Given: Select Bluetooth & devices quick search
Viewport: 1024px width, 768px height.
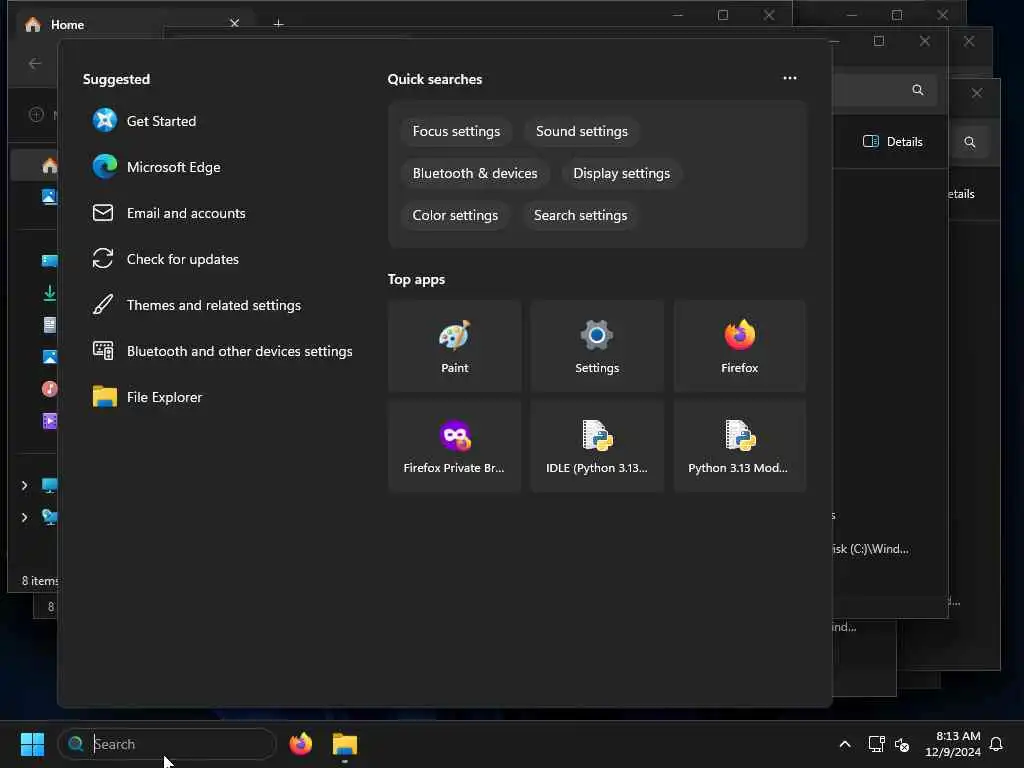Looking at the screenshot, I should pos(475,173).
